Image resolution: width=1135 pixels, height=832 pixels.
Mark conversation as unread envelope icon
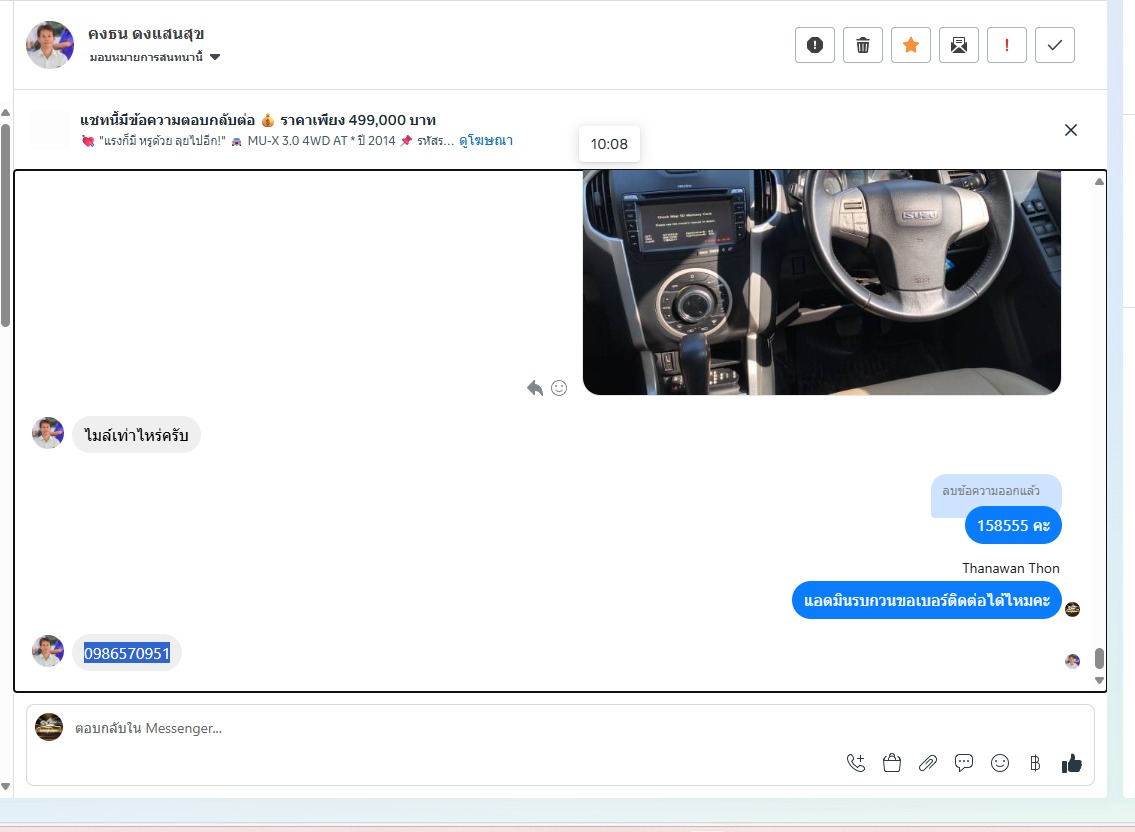[959, 46]
